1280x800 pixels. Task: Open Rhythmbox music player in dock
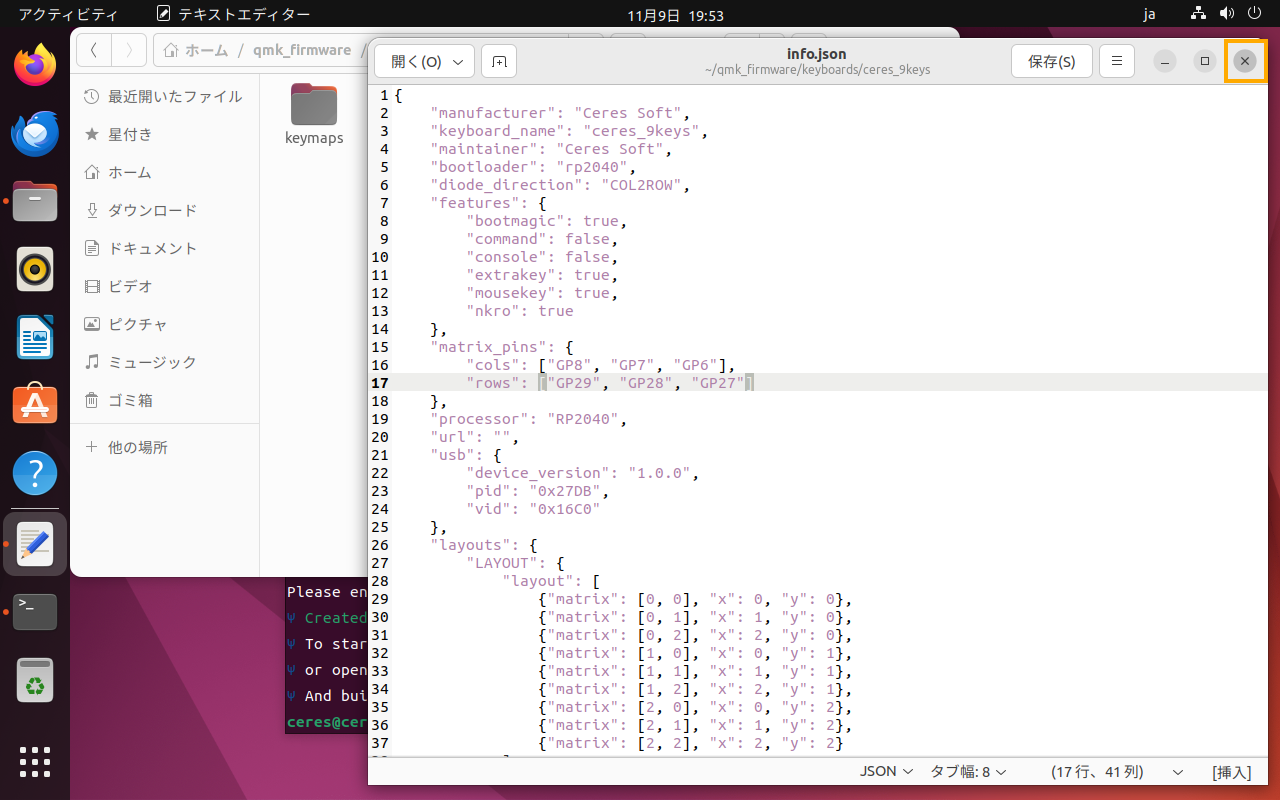[x=35, y=269]
